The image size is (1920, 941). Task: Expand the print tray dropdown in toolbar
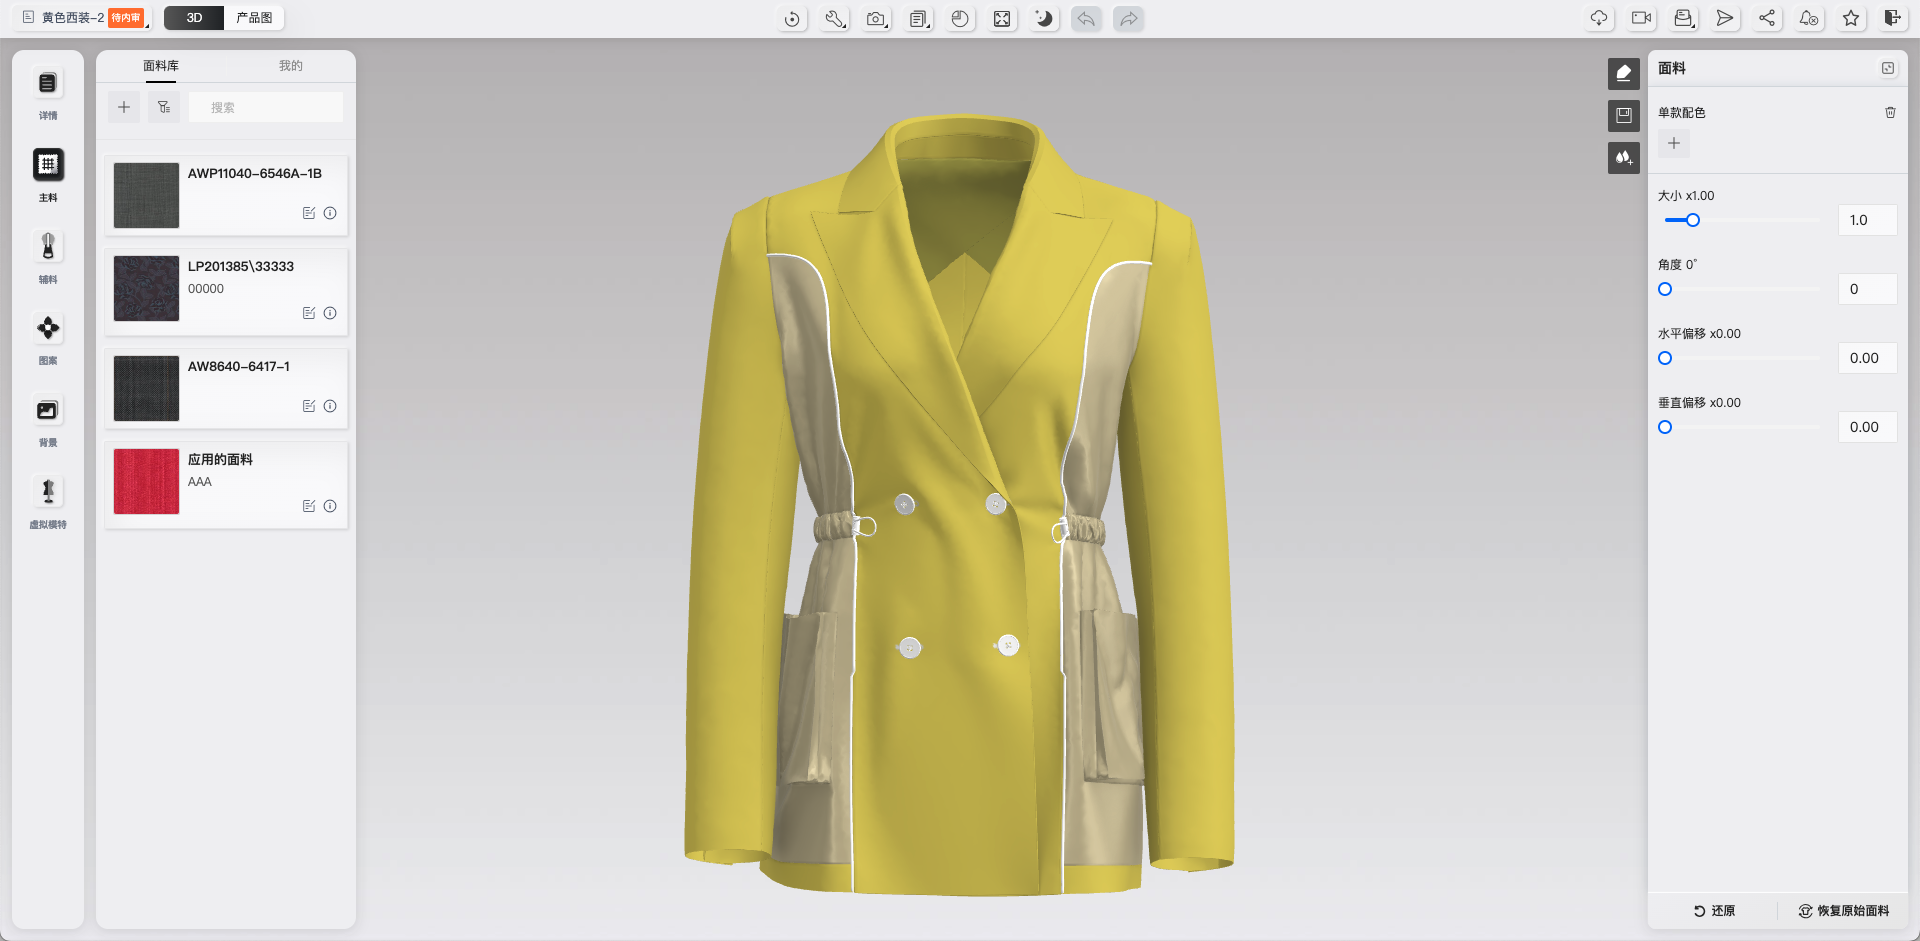tap(1684, 18)
